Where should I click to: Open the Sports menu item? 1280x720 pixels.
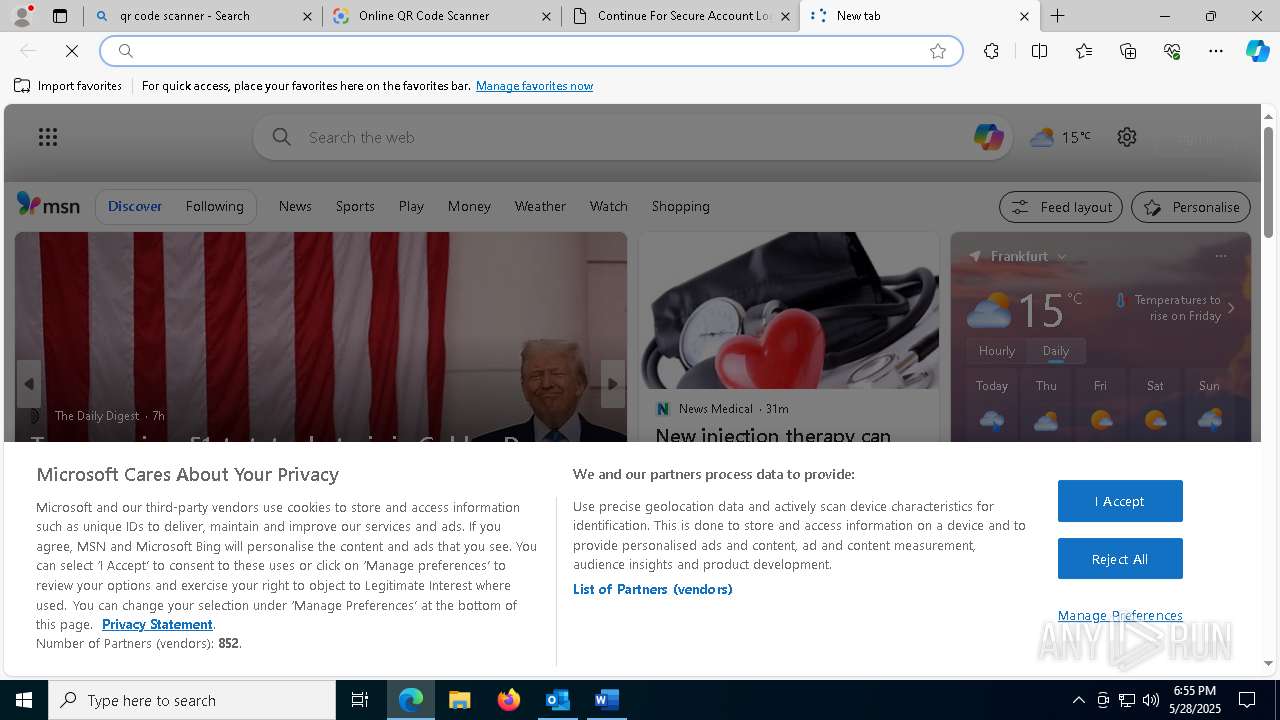355,206
